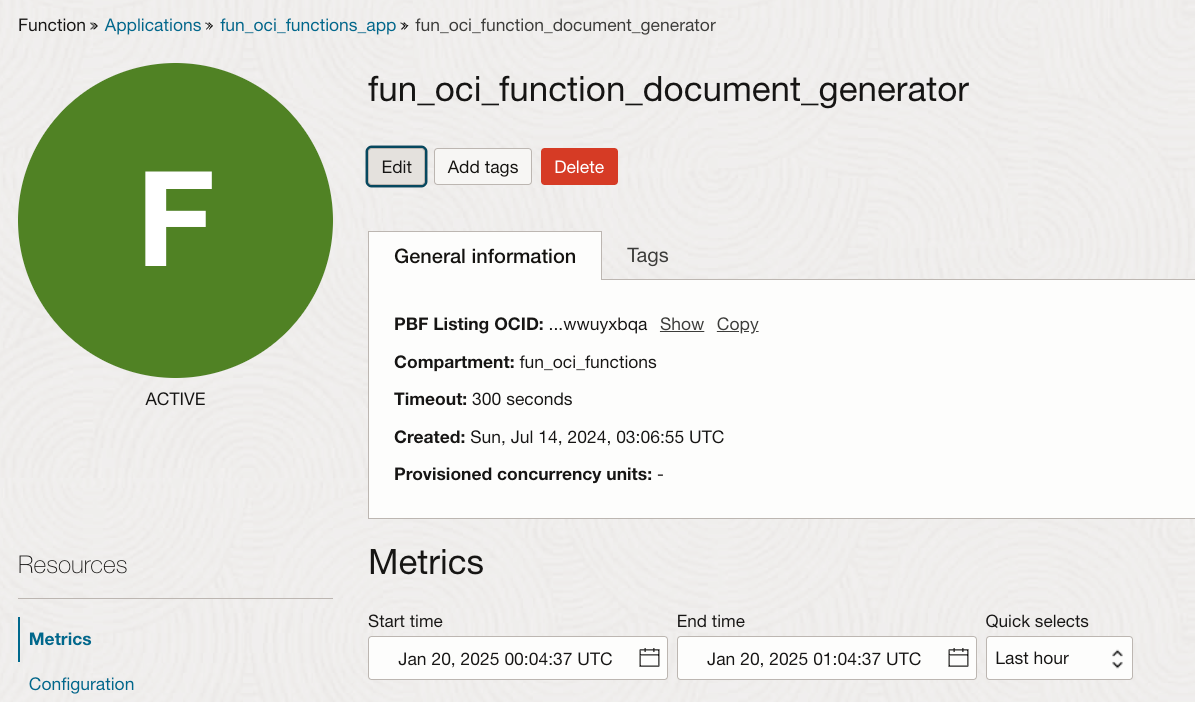The width and height of the screenshot is (1195, 702).
Task: Click into the End time field
Action: (x=813, y=658)
